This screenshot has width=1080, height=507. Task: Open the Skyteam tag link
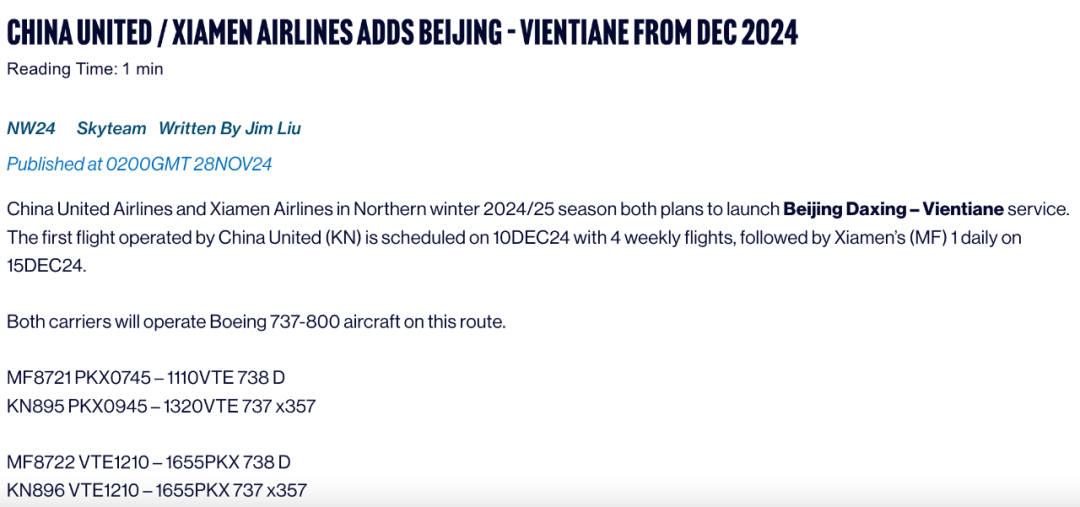point(112,129)
